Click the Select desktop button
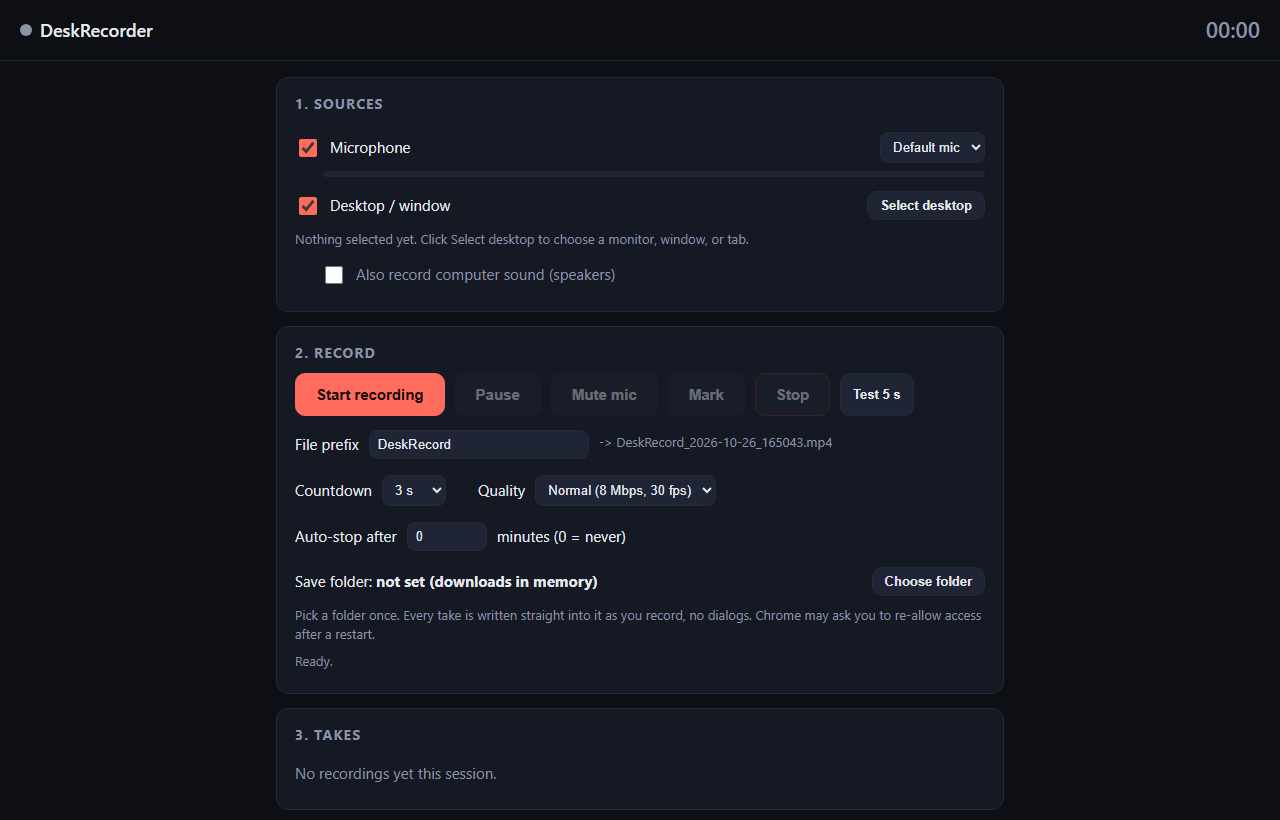 926,205
